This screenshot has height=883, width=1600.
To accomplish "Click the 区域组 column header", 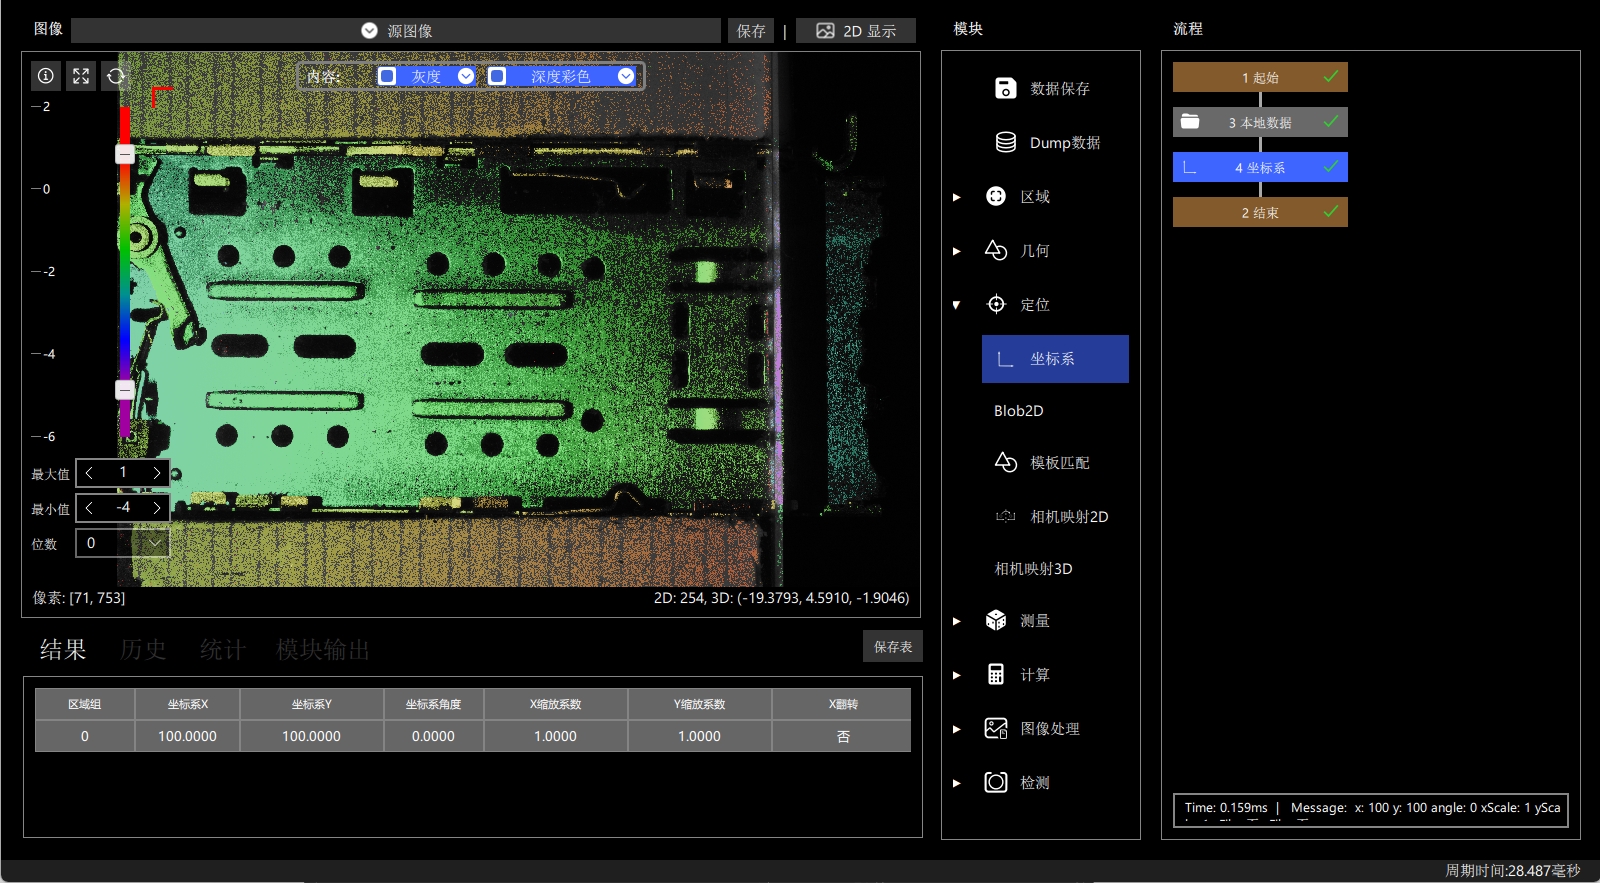I will (84, 704).
